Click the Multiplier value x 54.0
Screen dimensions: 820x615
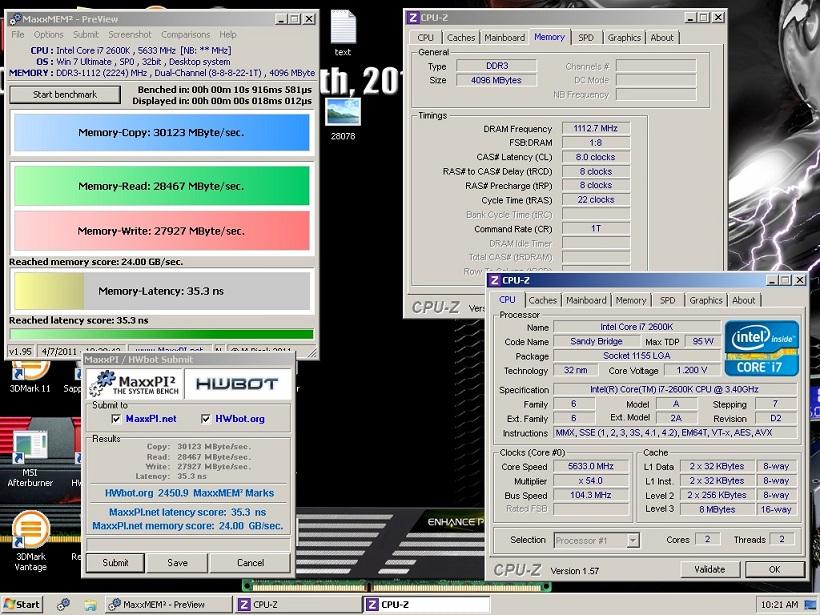point(591,481)
